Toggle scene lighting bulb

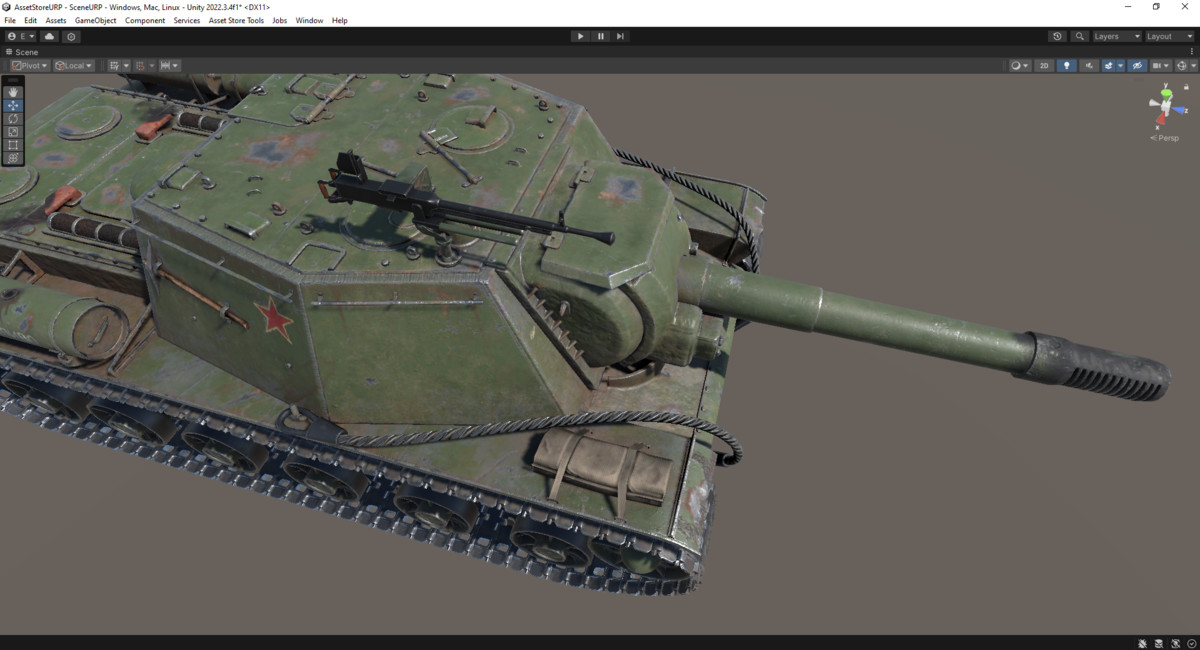click(x=1066, y=66)
